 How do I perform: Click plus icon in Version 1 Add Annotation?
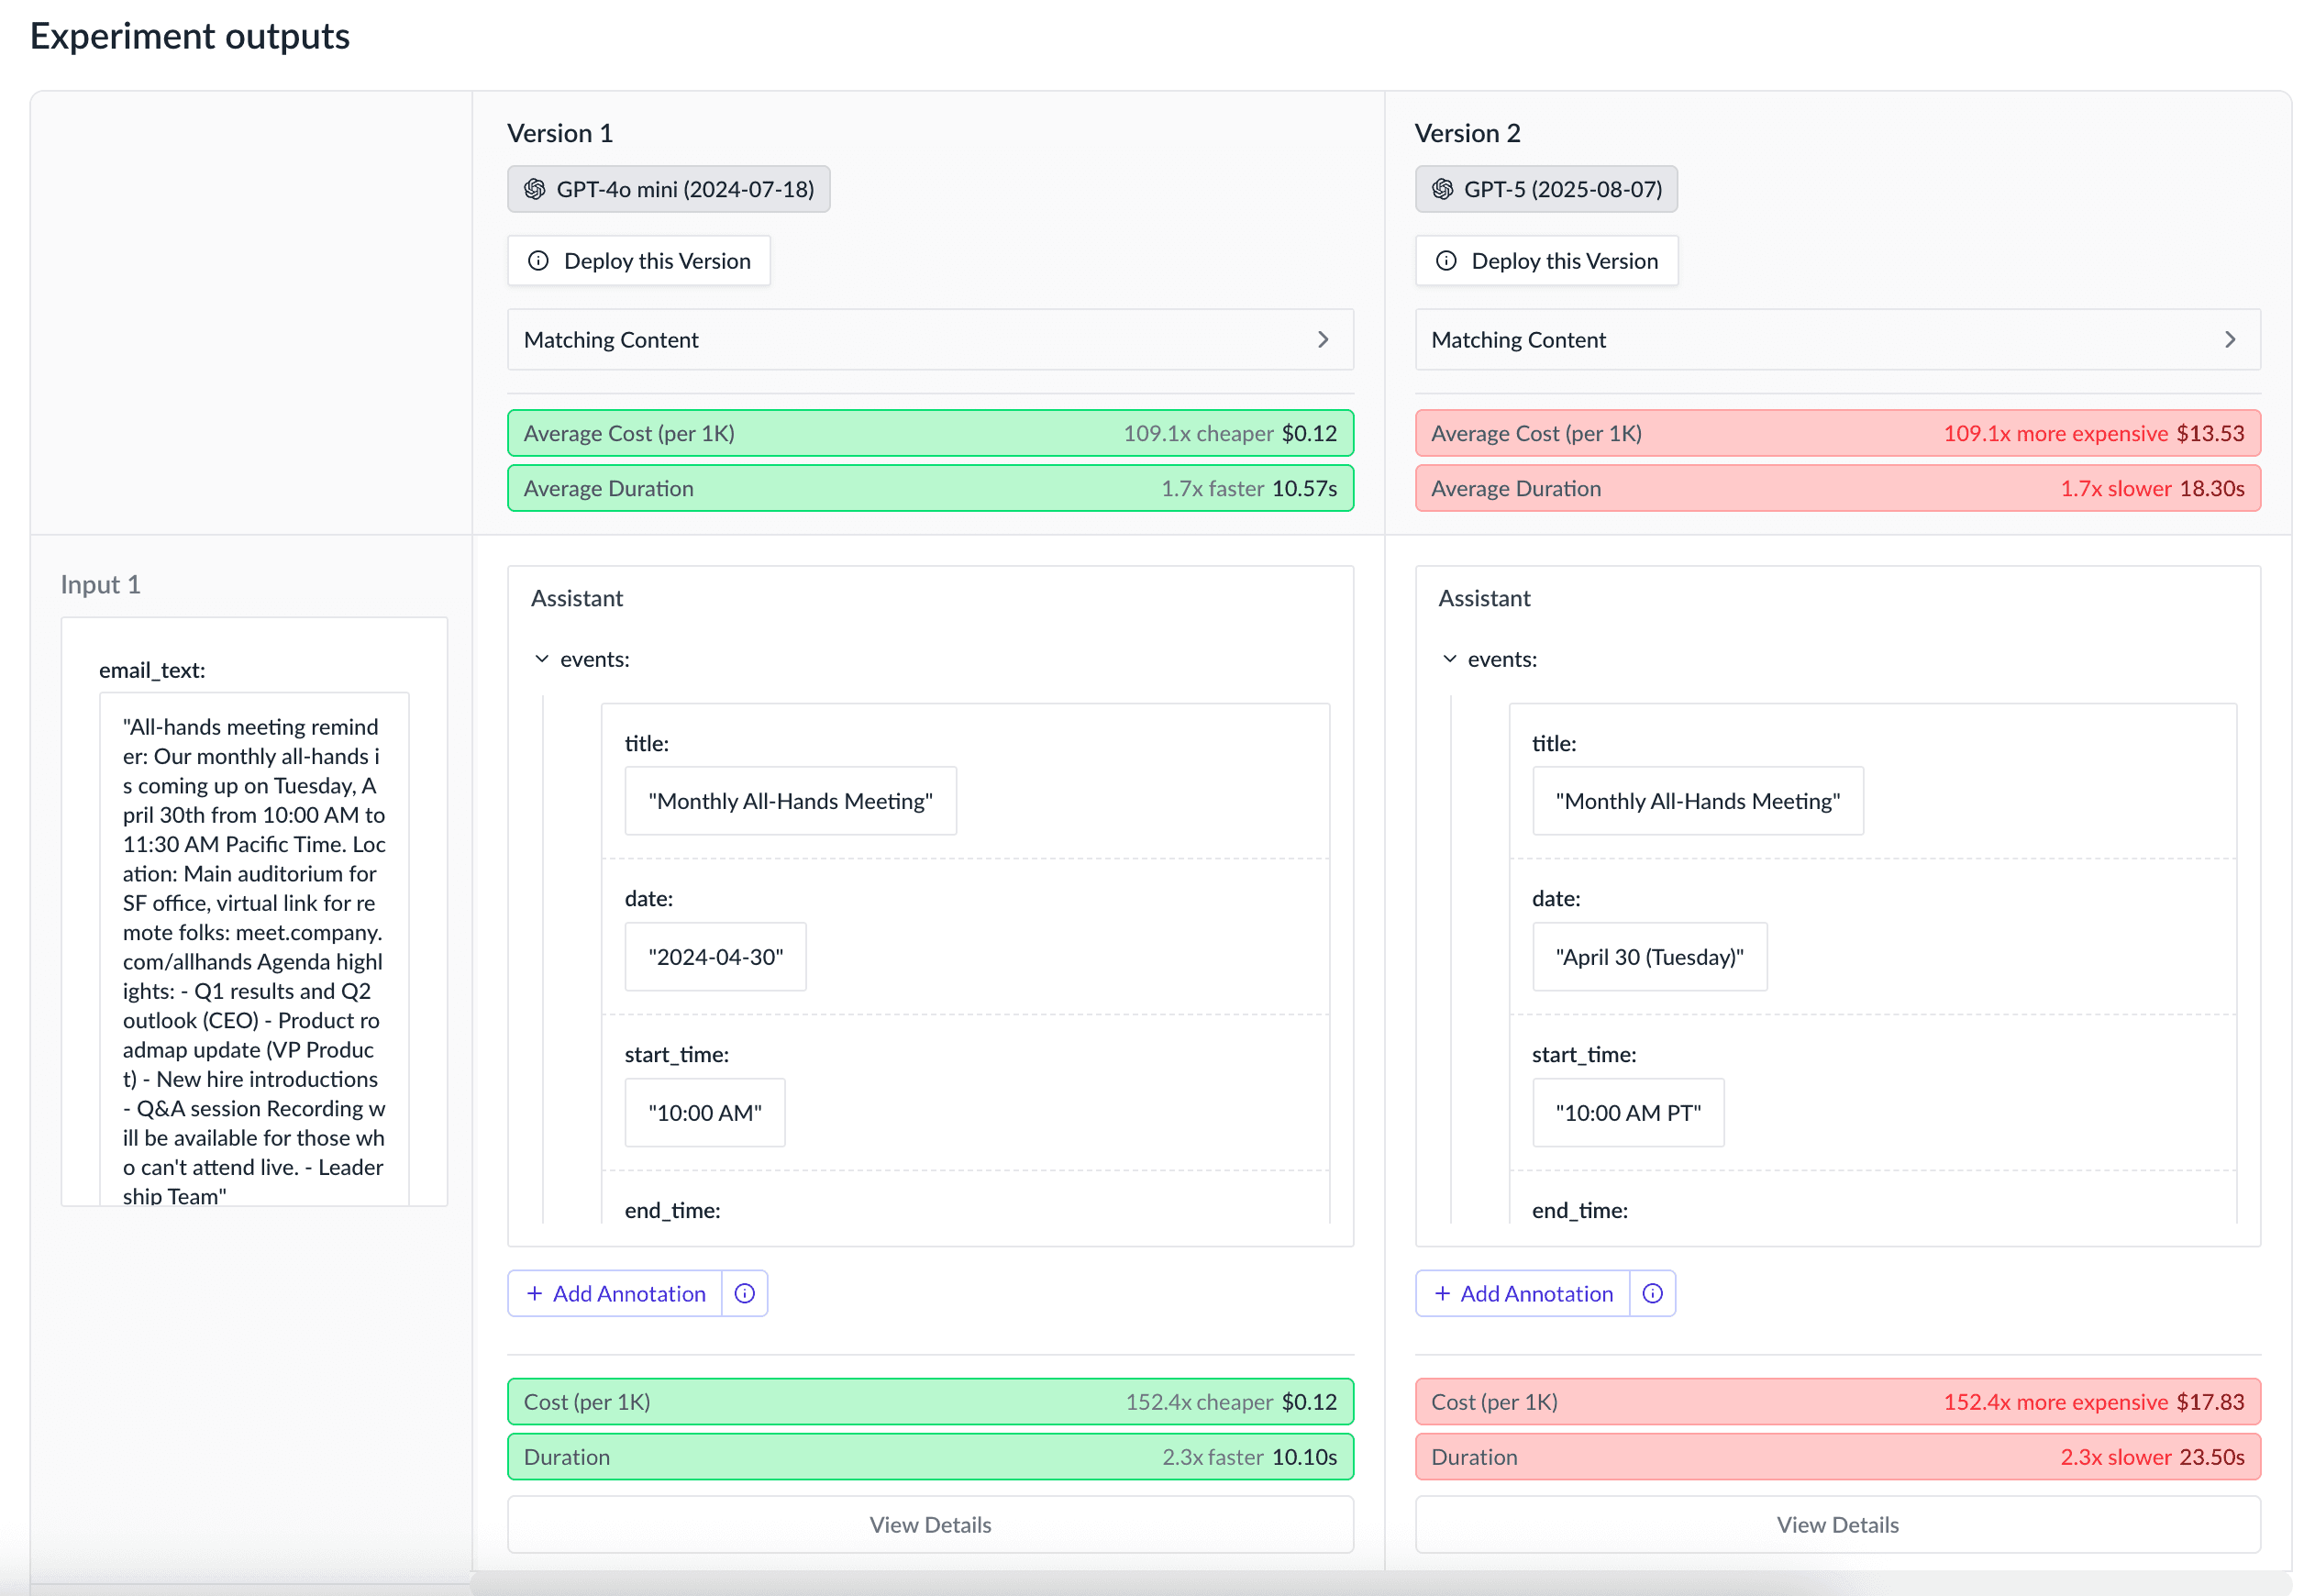[x=534, y=1294]
